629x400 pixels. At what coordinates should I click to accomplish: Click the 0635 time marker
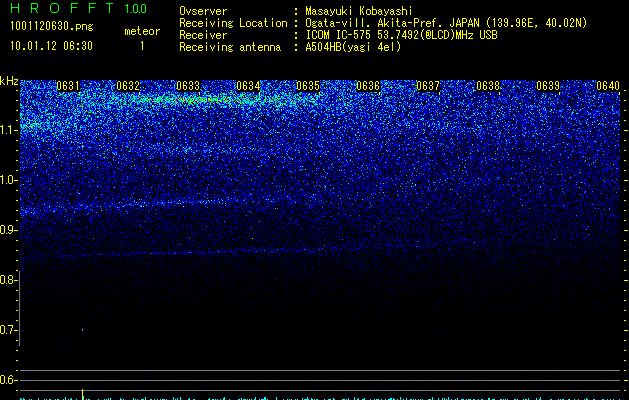coord(308,86)
